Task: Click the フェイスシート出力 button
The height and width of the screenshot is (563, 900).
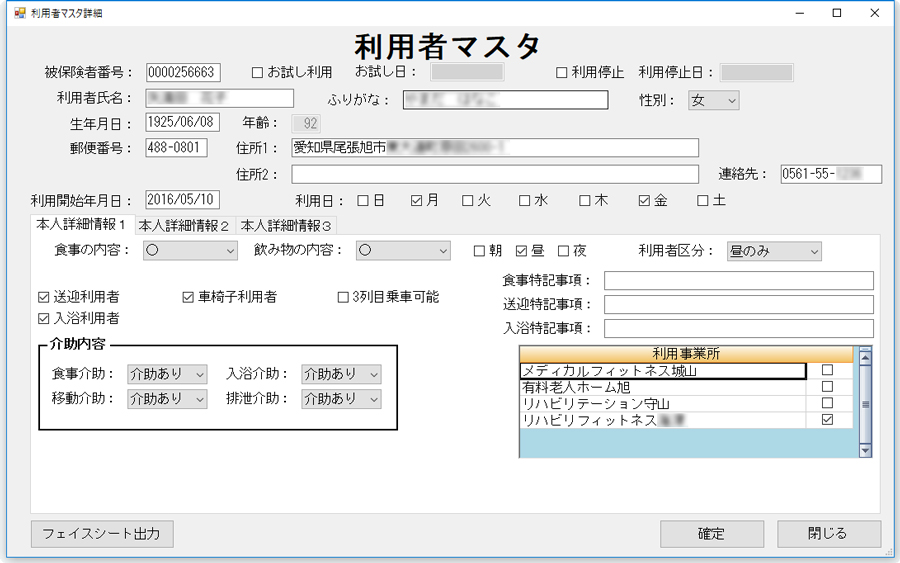Action: click(x=102, y=534)
